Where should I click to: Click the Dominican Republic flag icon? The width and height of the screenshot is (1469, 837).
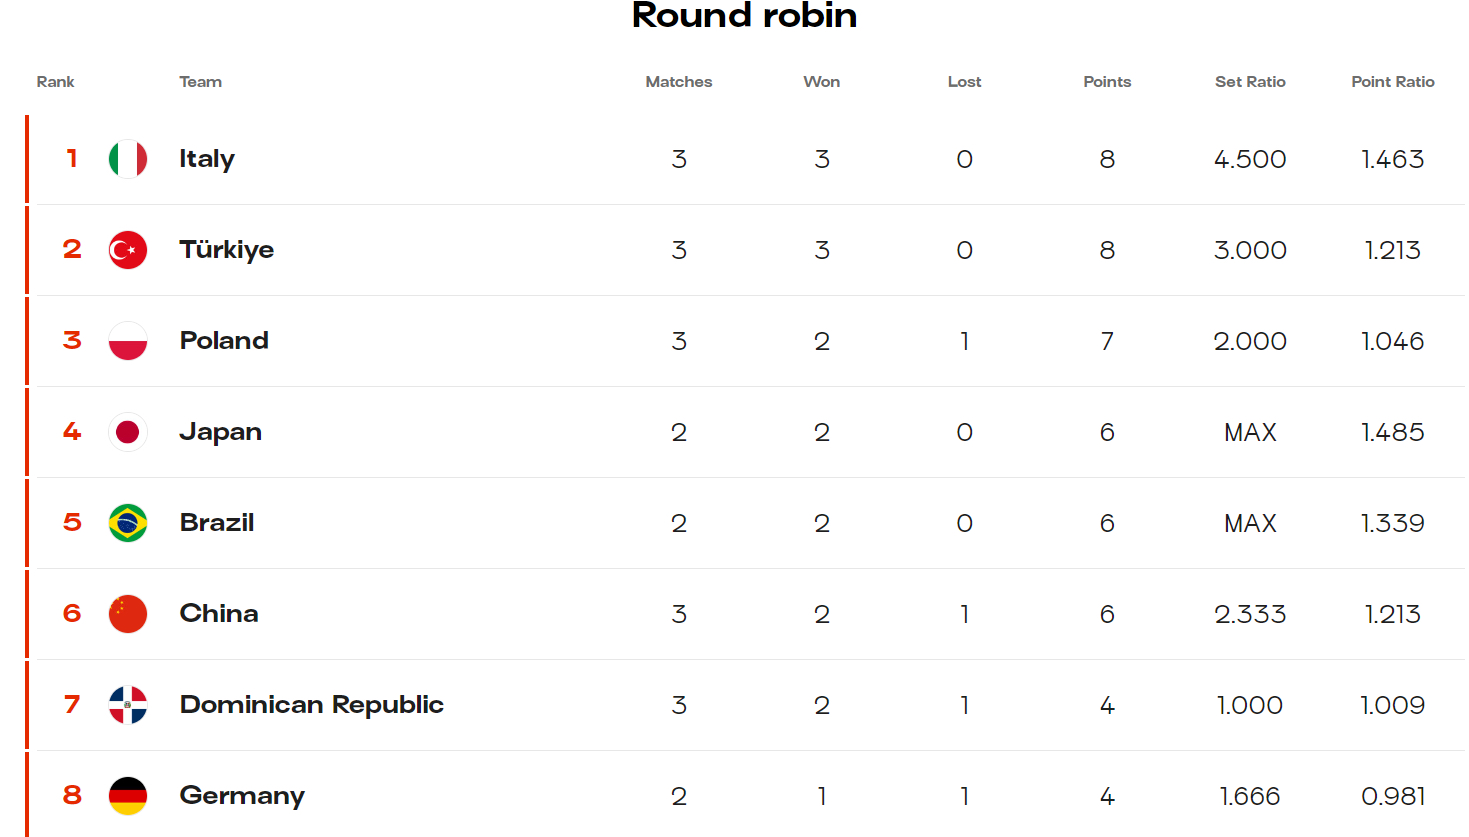click(x=128, y=705)
